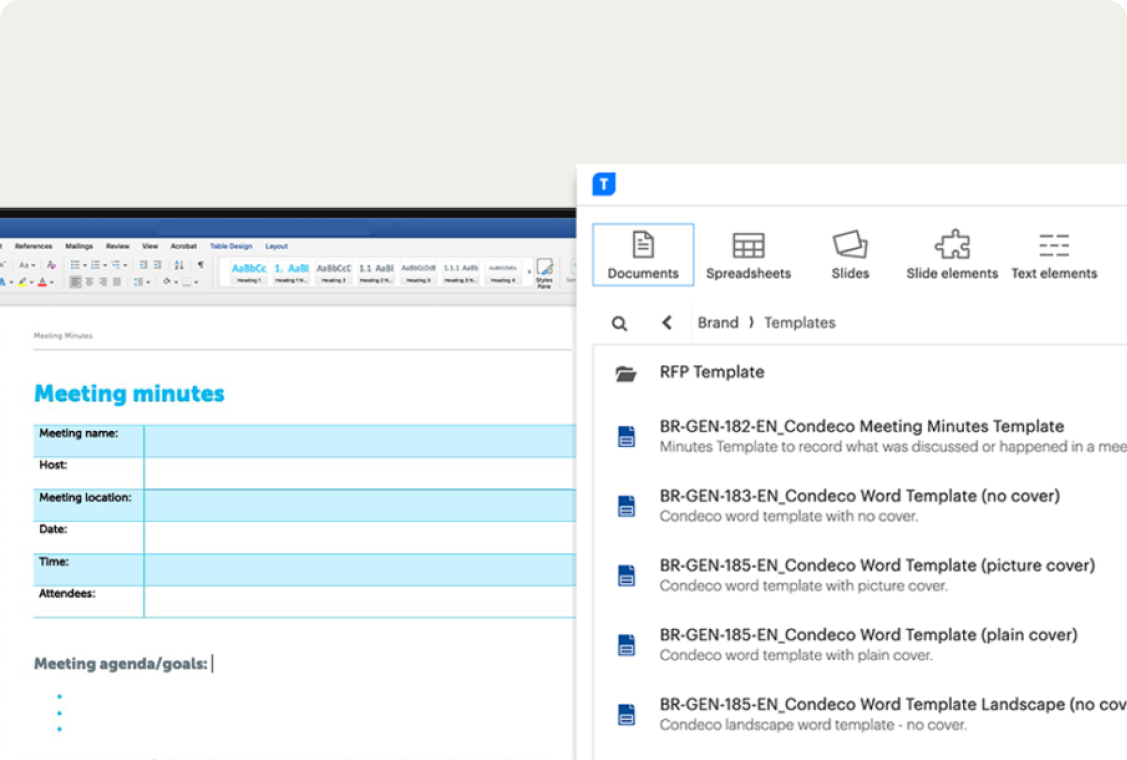Click the text highlight color icon
1127x760 pixels.
coord(22,282)
